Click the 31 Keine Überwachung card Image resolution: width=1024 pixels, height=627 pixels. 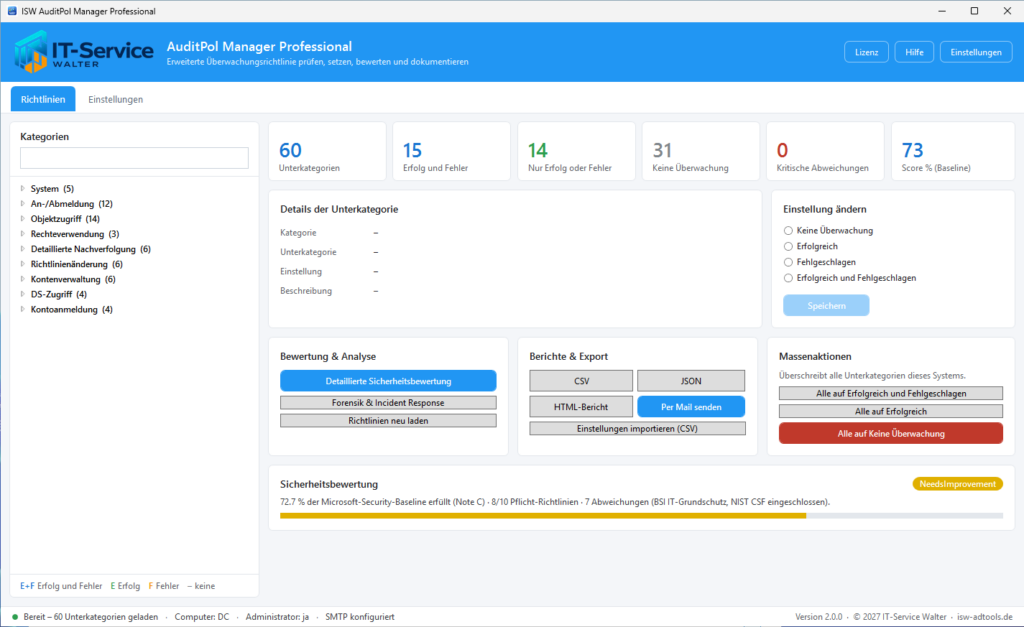pos(700,151)
